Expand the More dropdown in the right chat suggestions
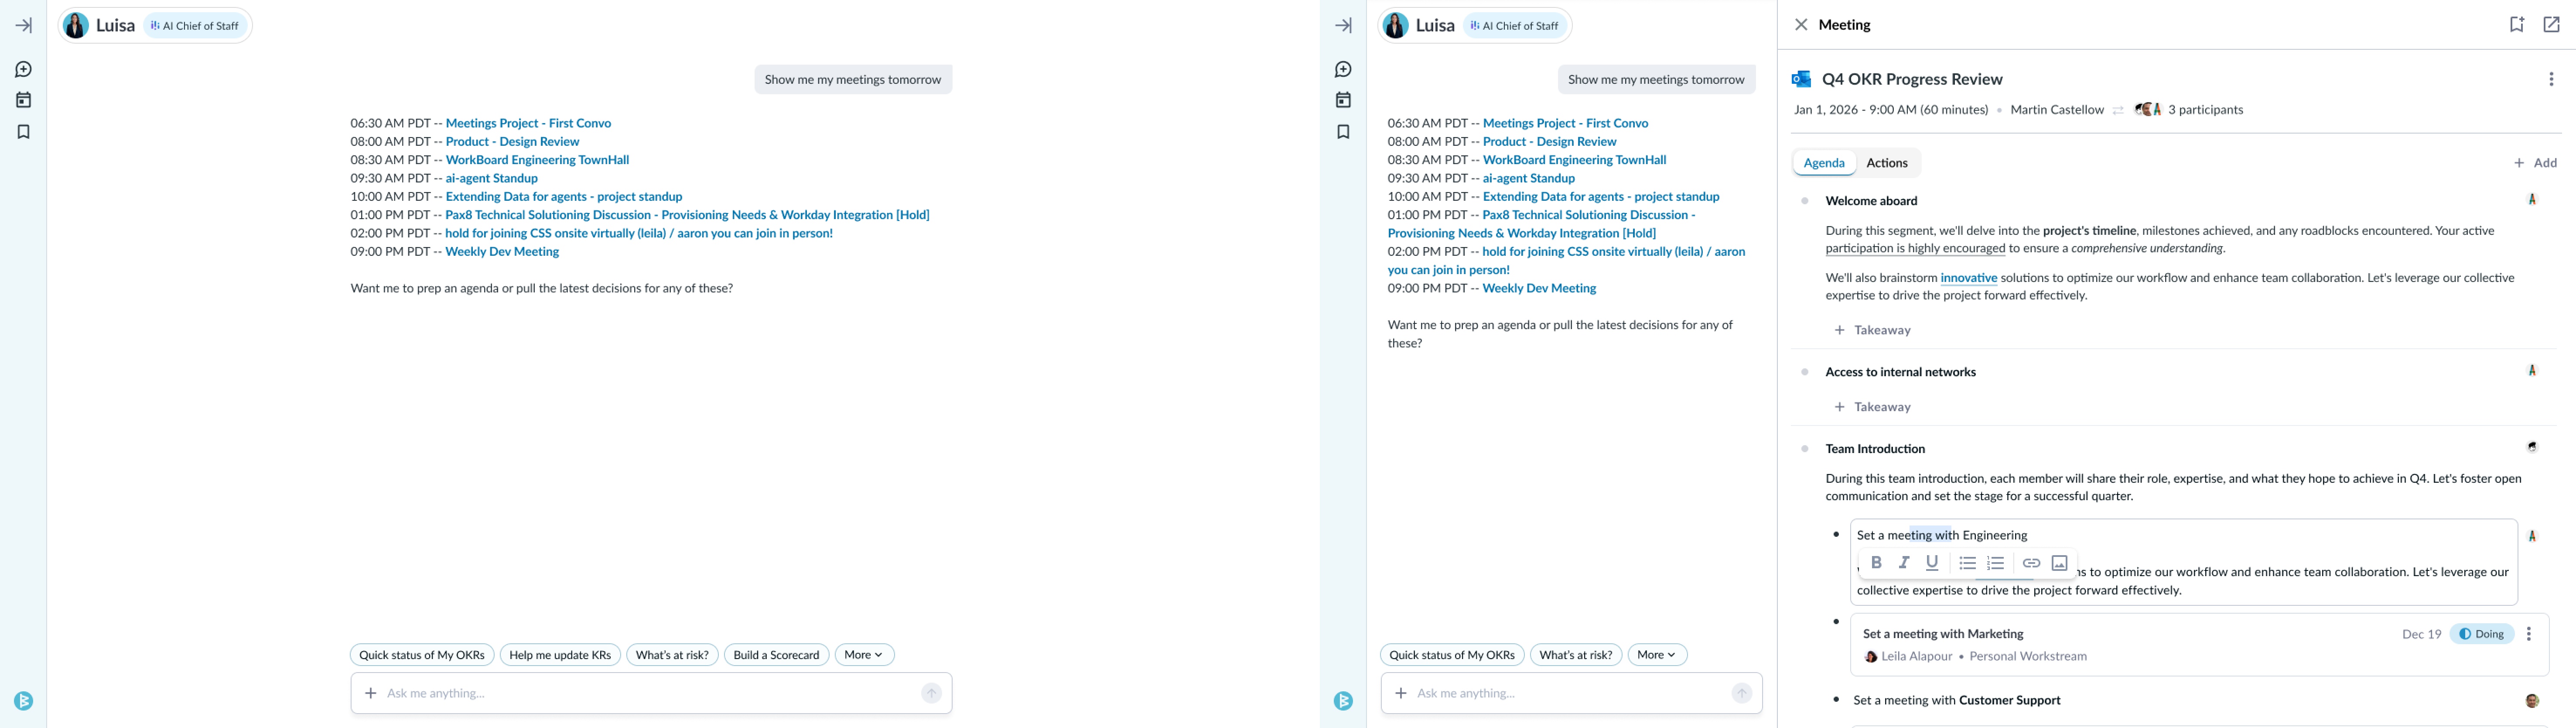 click(x=1657, y=655)
